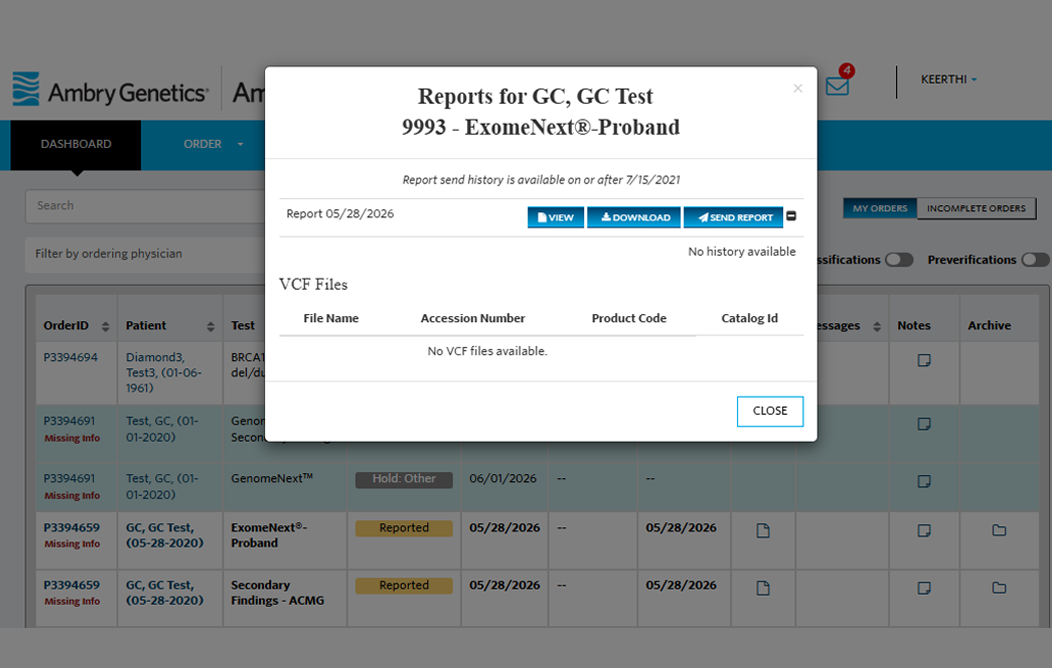Open report document icon for Secondary Findings row

click(763, 588)
